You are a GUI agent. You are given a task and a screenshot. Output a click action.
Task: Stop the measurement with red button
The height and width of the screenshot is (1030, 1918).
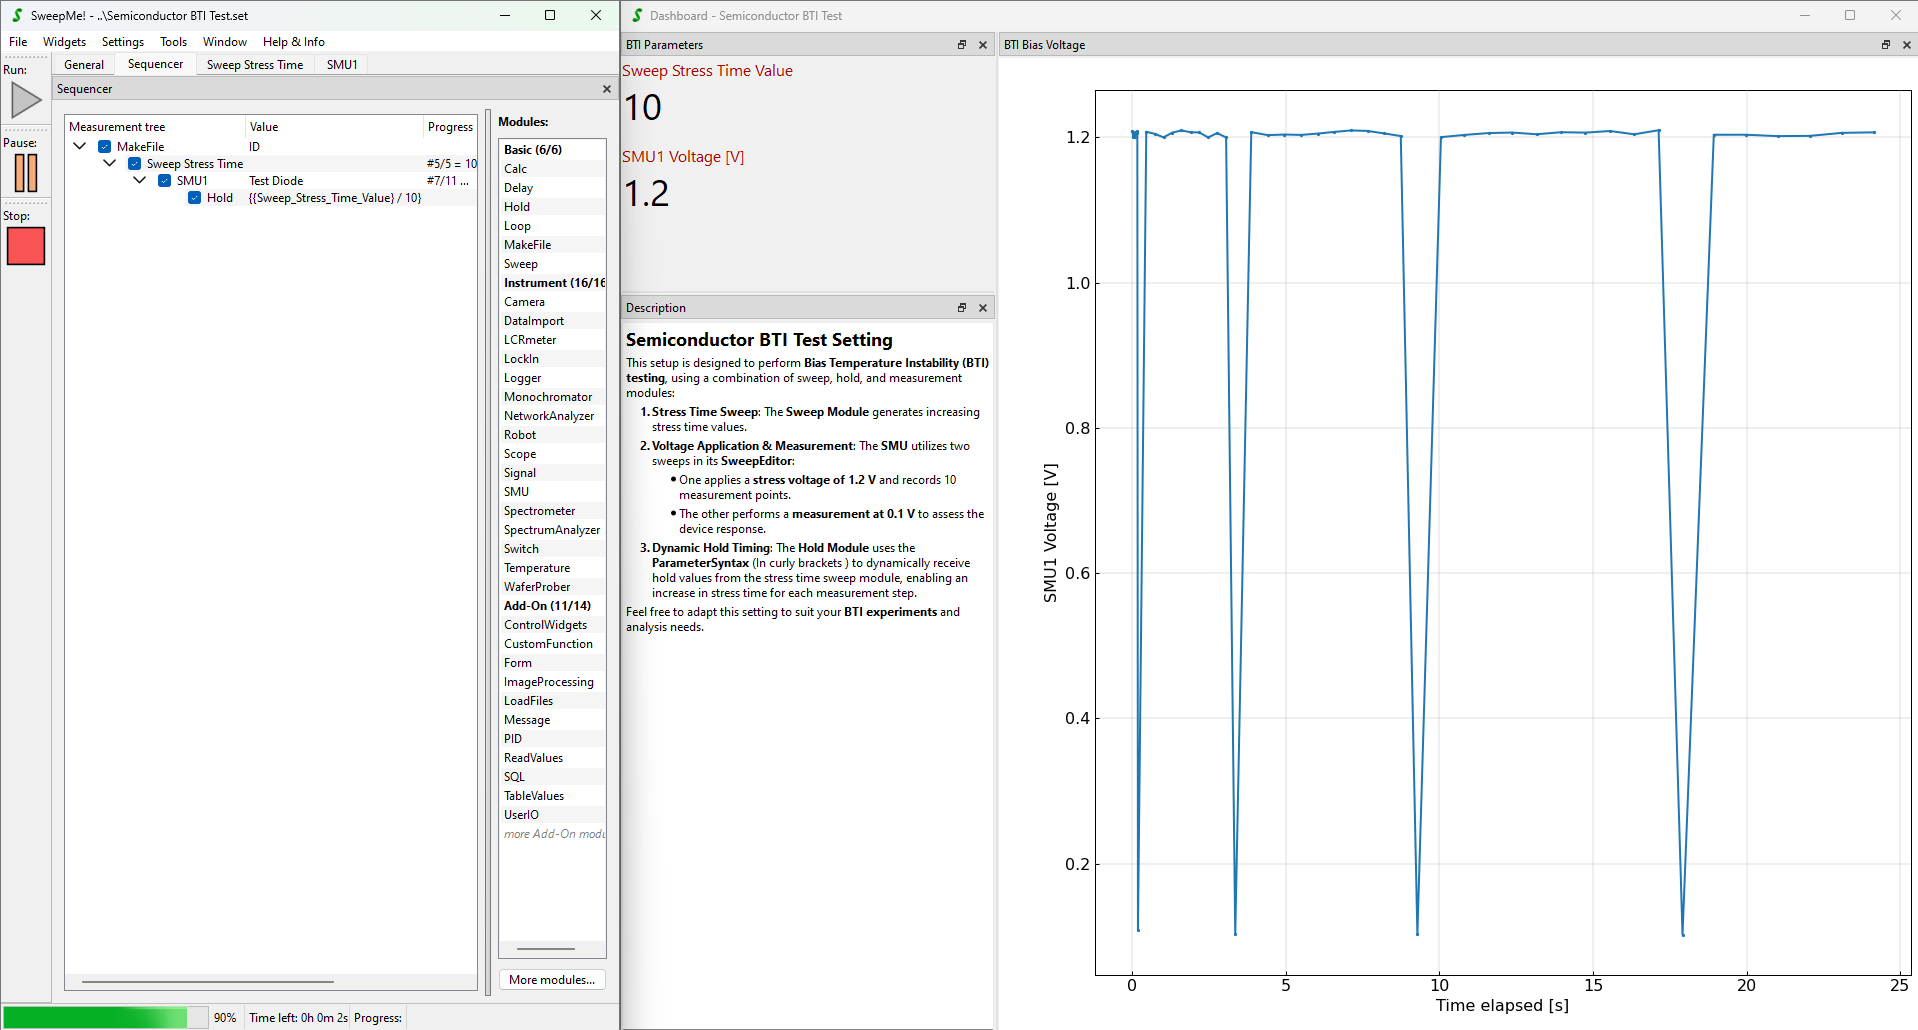tap(26, 246)
